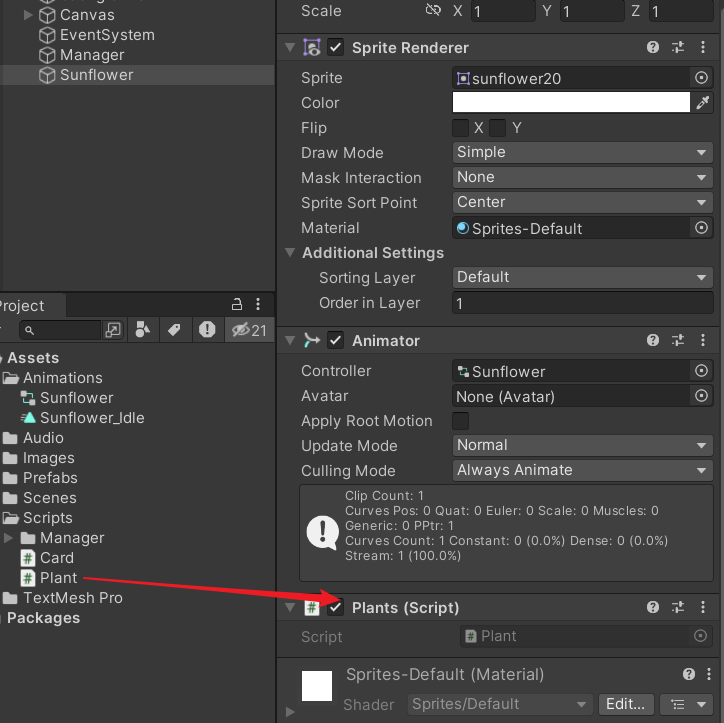This screenshot has width=724, height=723.
Task: Open controller object picker for Sunflower
Action: tap(701, 371)
